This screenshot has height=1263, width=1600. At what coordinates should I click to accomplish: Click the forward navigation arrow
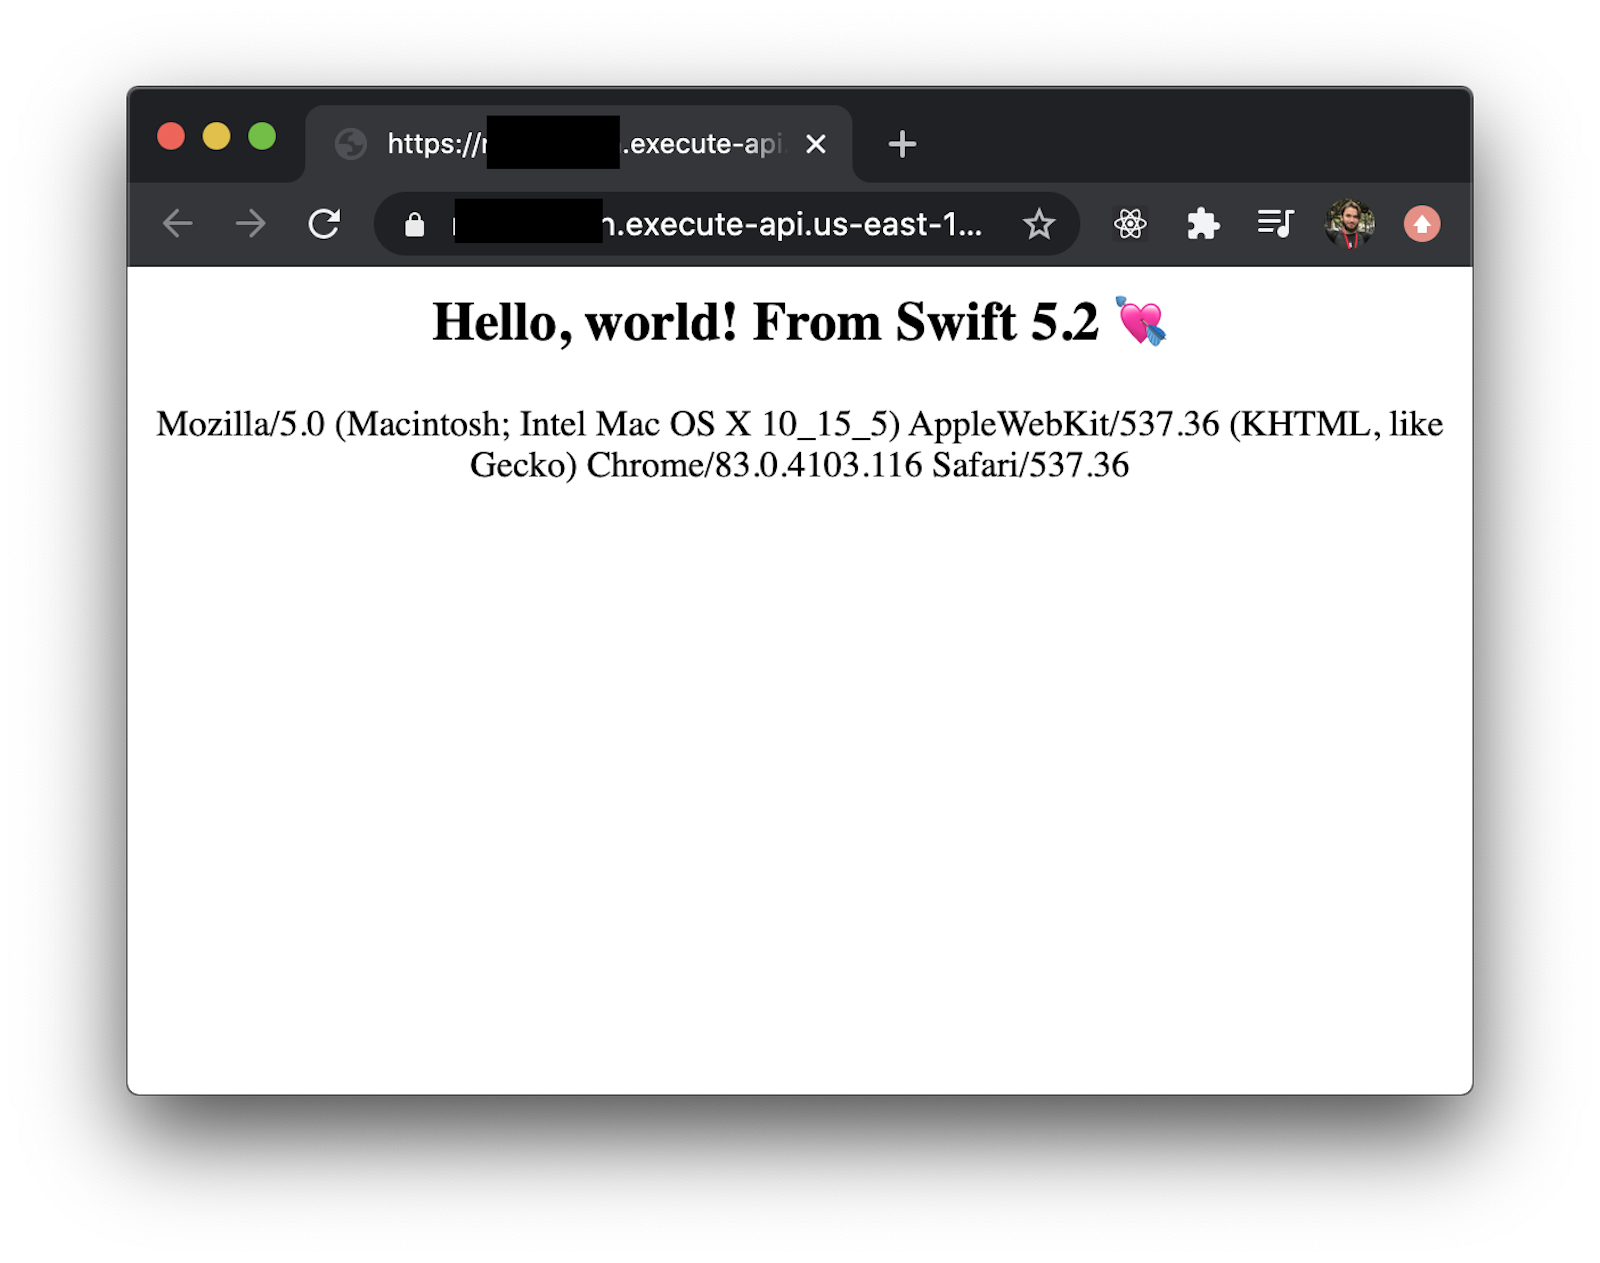click(250, 223)
